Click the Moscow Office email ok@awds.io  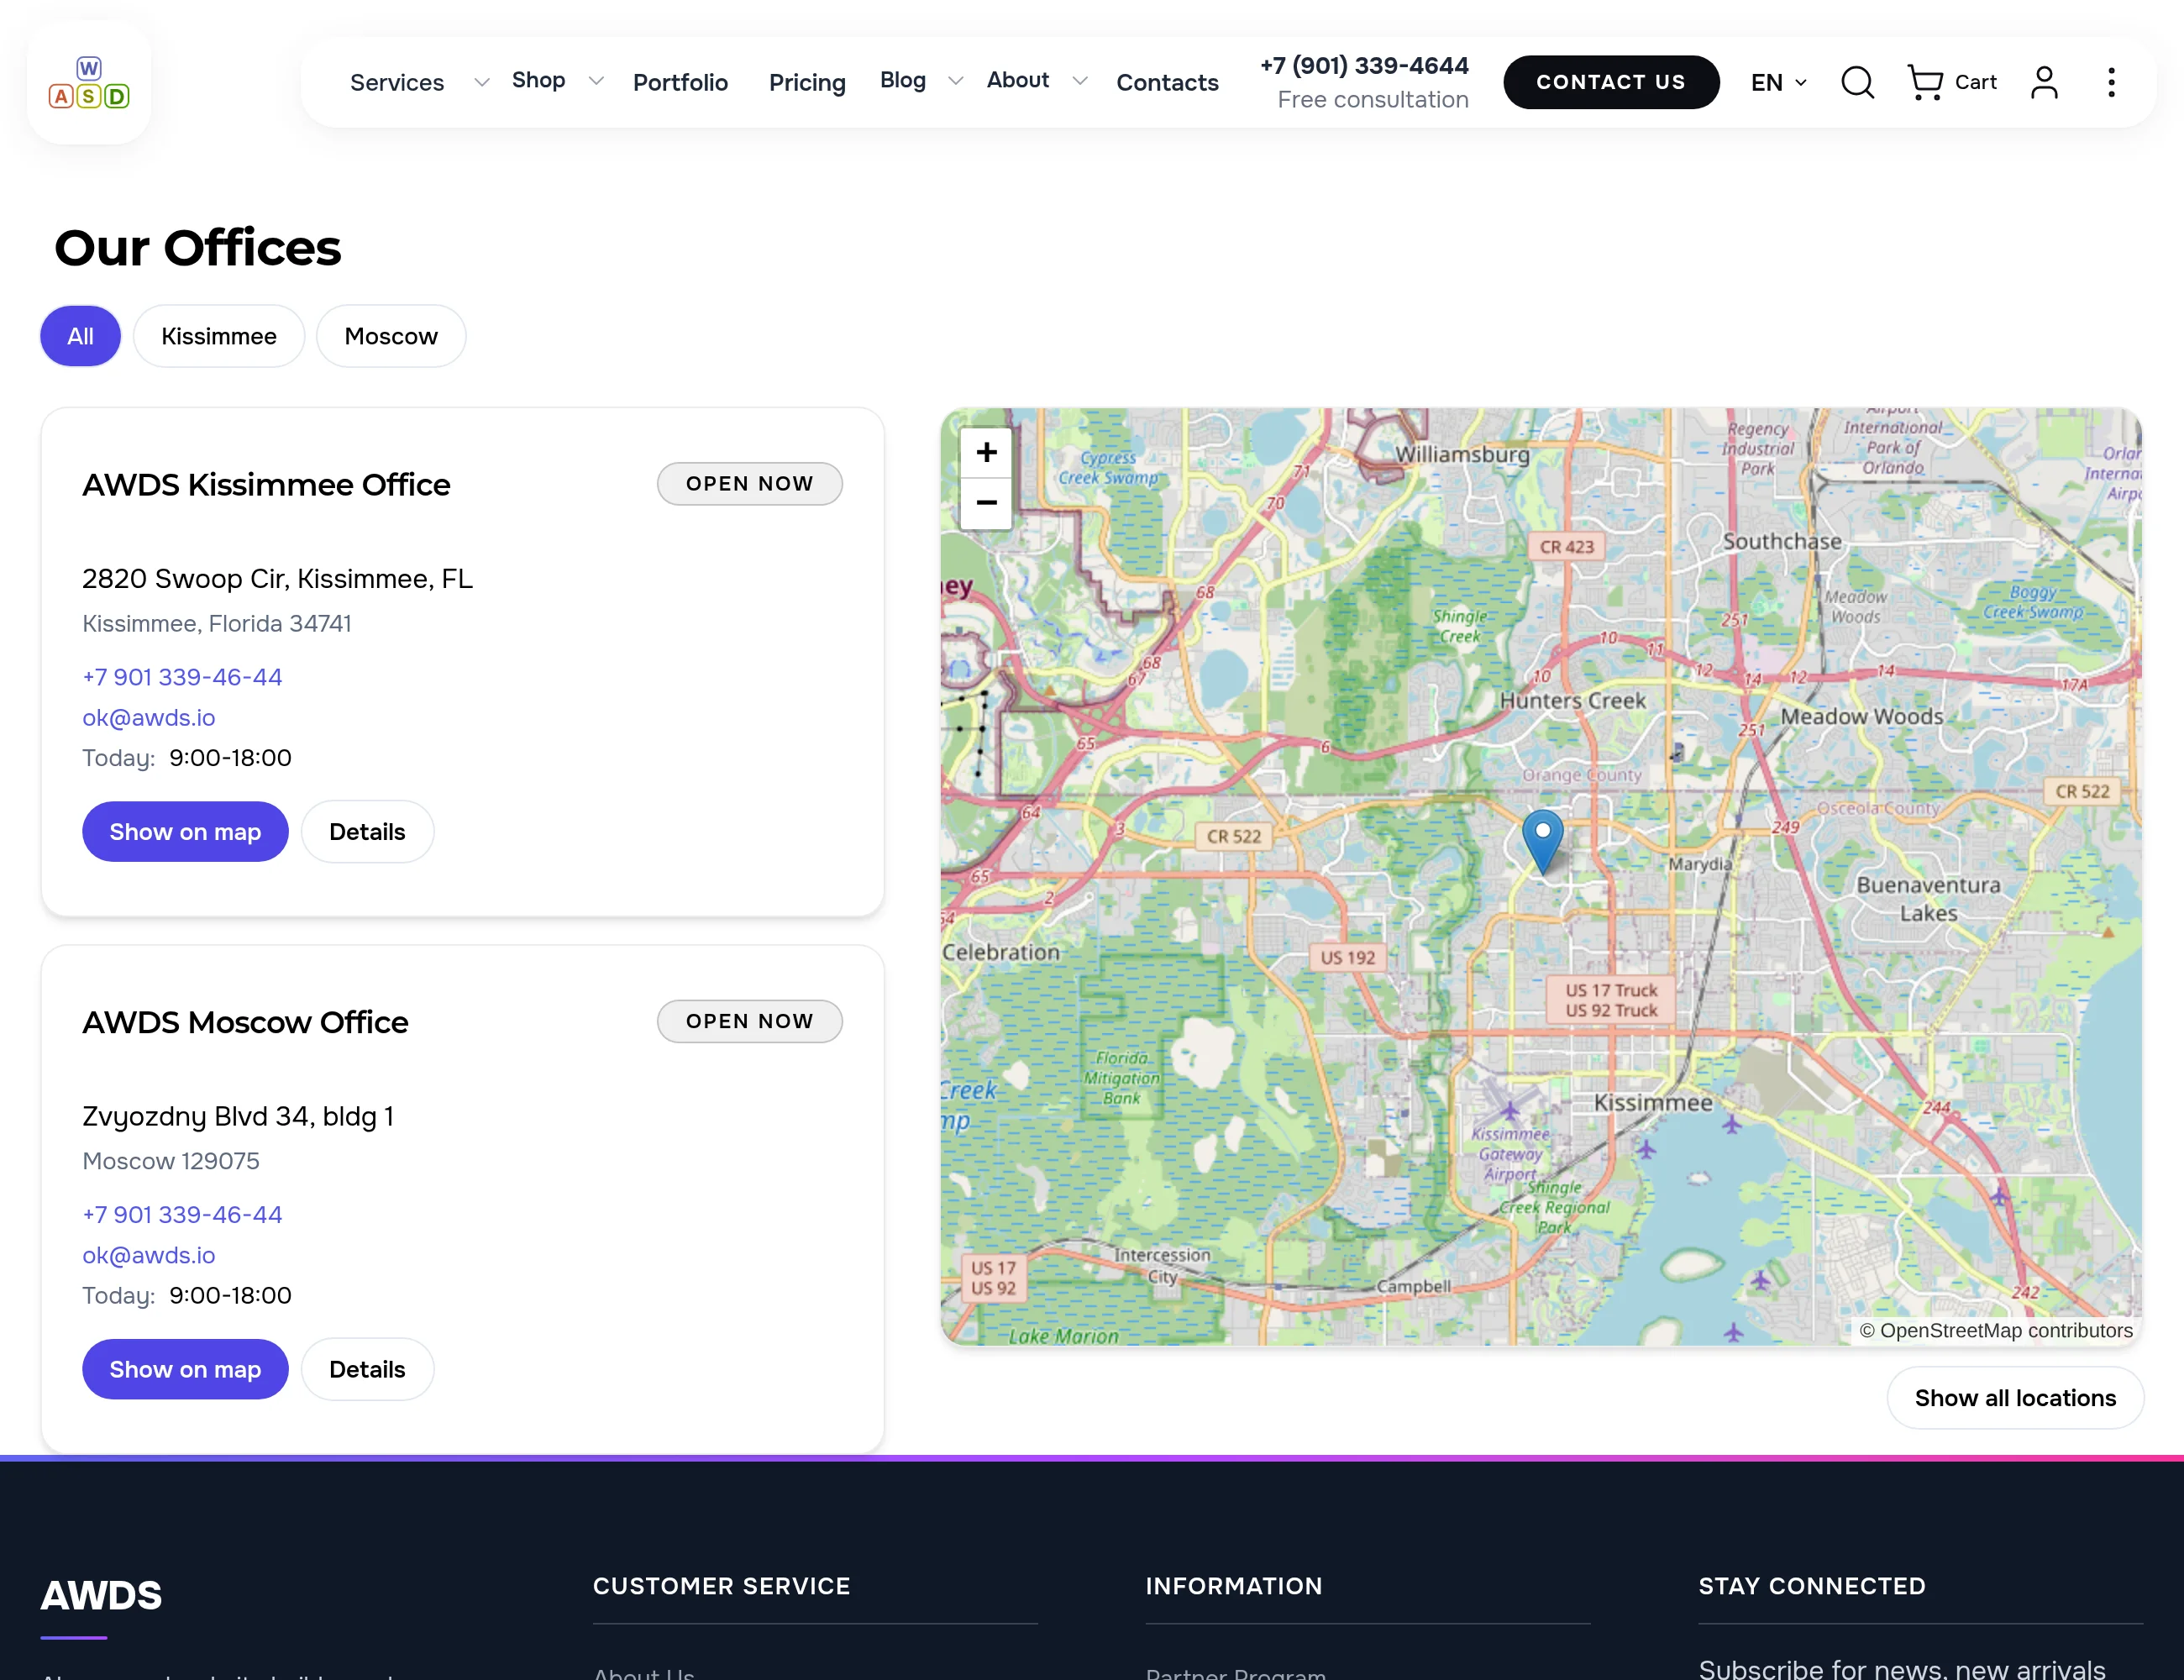tap(148, 1254)
